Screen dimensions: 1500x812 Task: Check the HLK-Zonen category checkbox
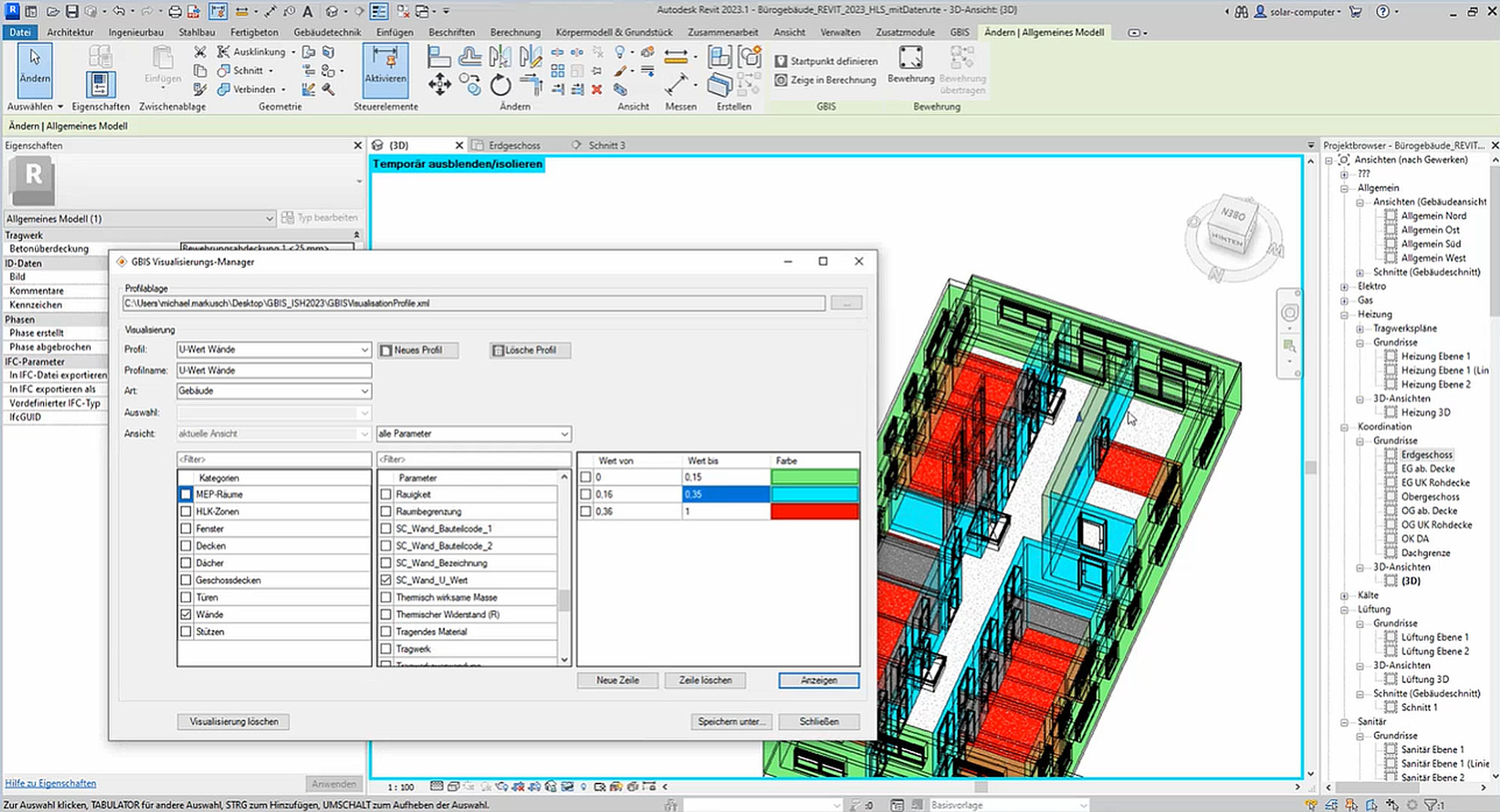pos(185,511)
